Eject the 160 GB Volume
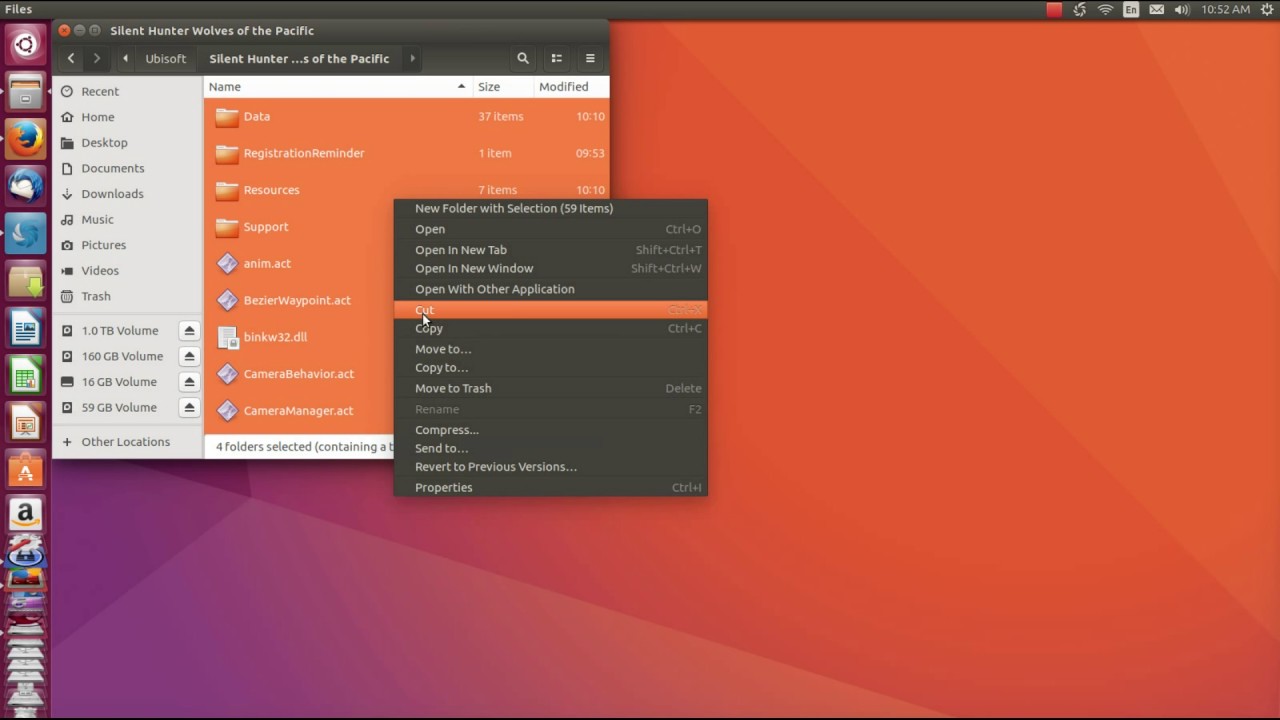1280x720 pixels. (189, 356)
